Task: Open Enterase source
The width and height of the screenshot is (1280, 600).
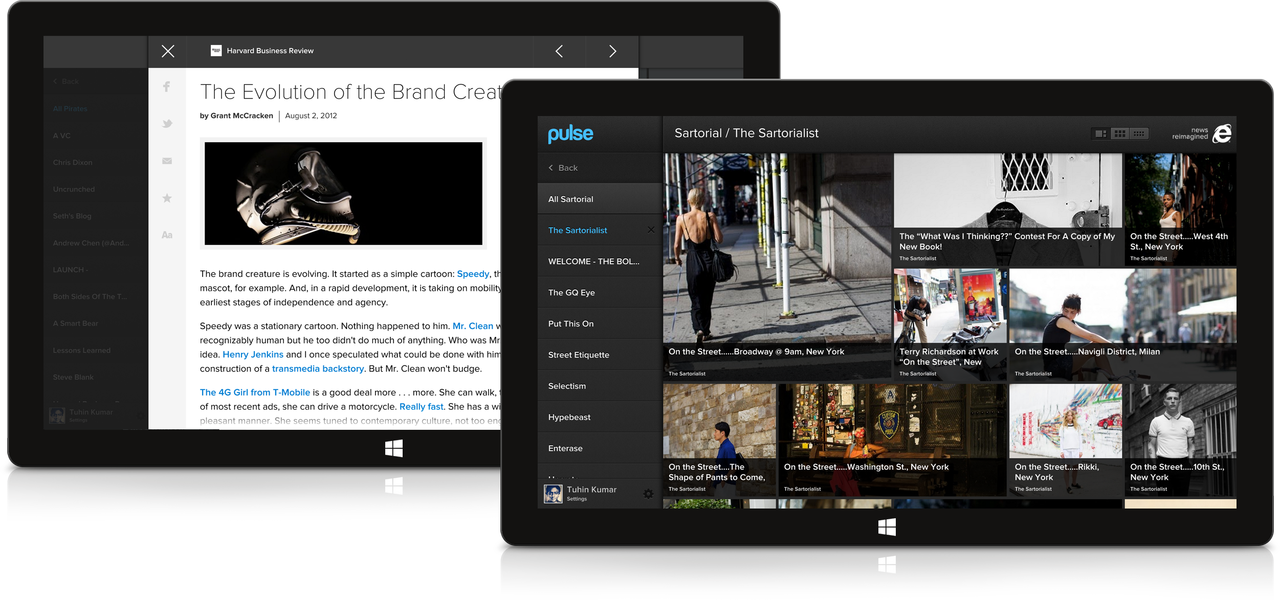Action: 599,448
